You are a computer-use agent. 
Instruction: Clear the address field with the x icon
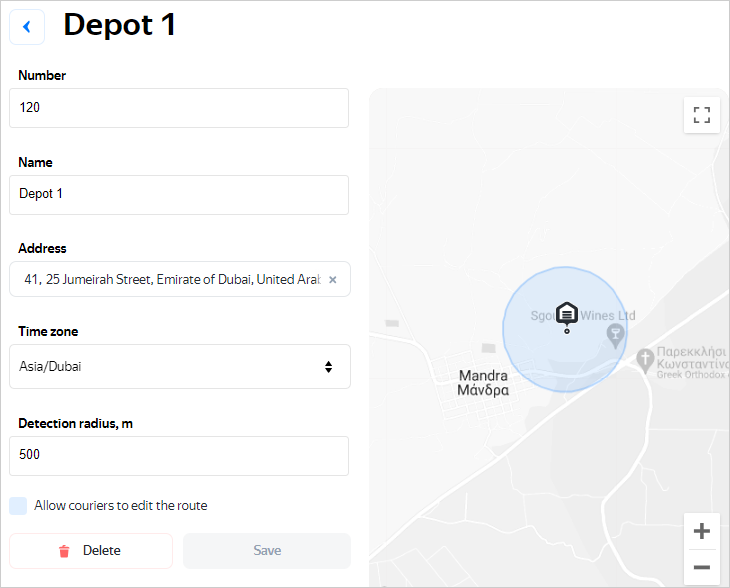(333, 280)
